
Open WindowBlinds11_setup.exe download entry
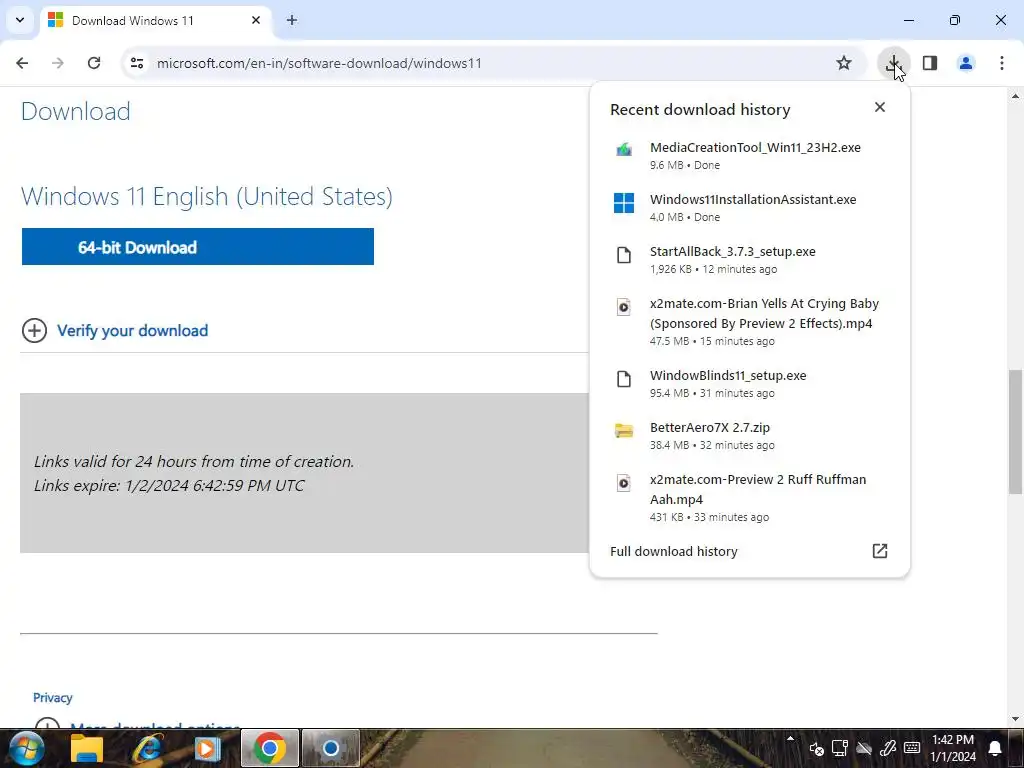click(750, 383)
